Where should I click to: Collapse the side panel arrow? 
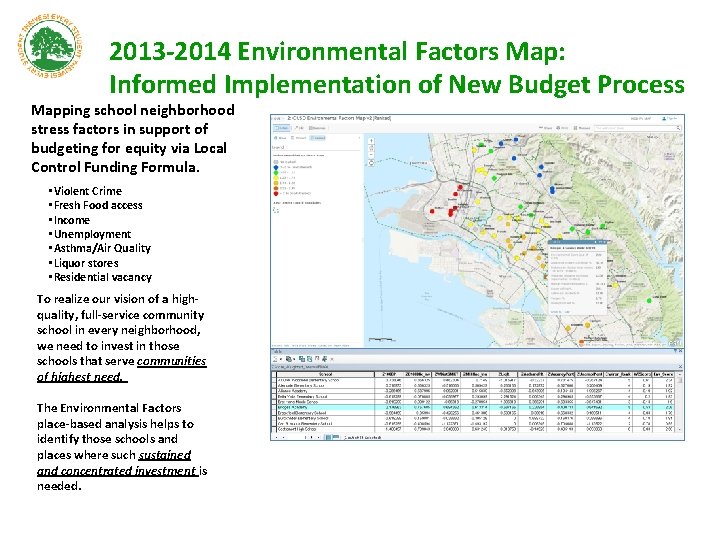tap(359, 138)
